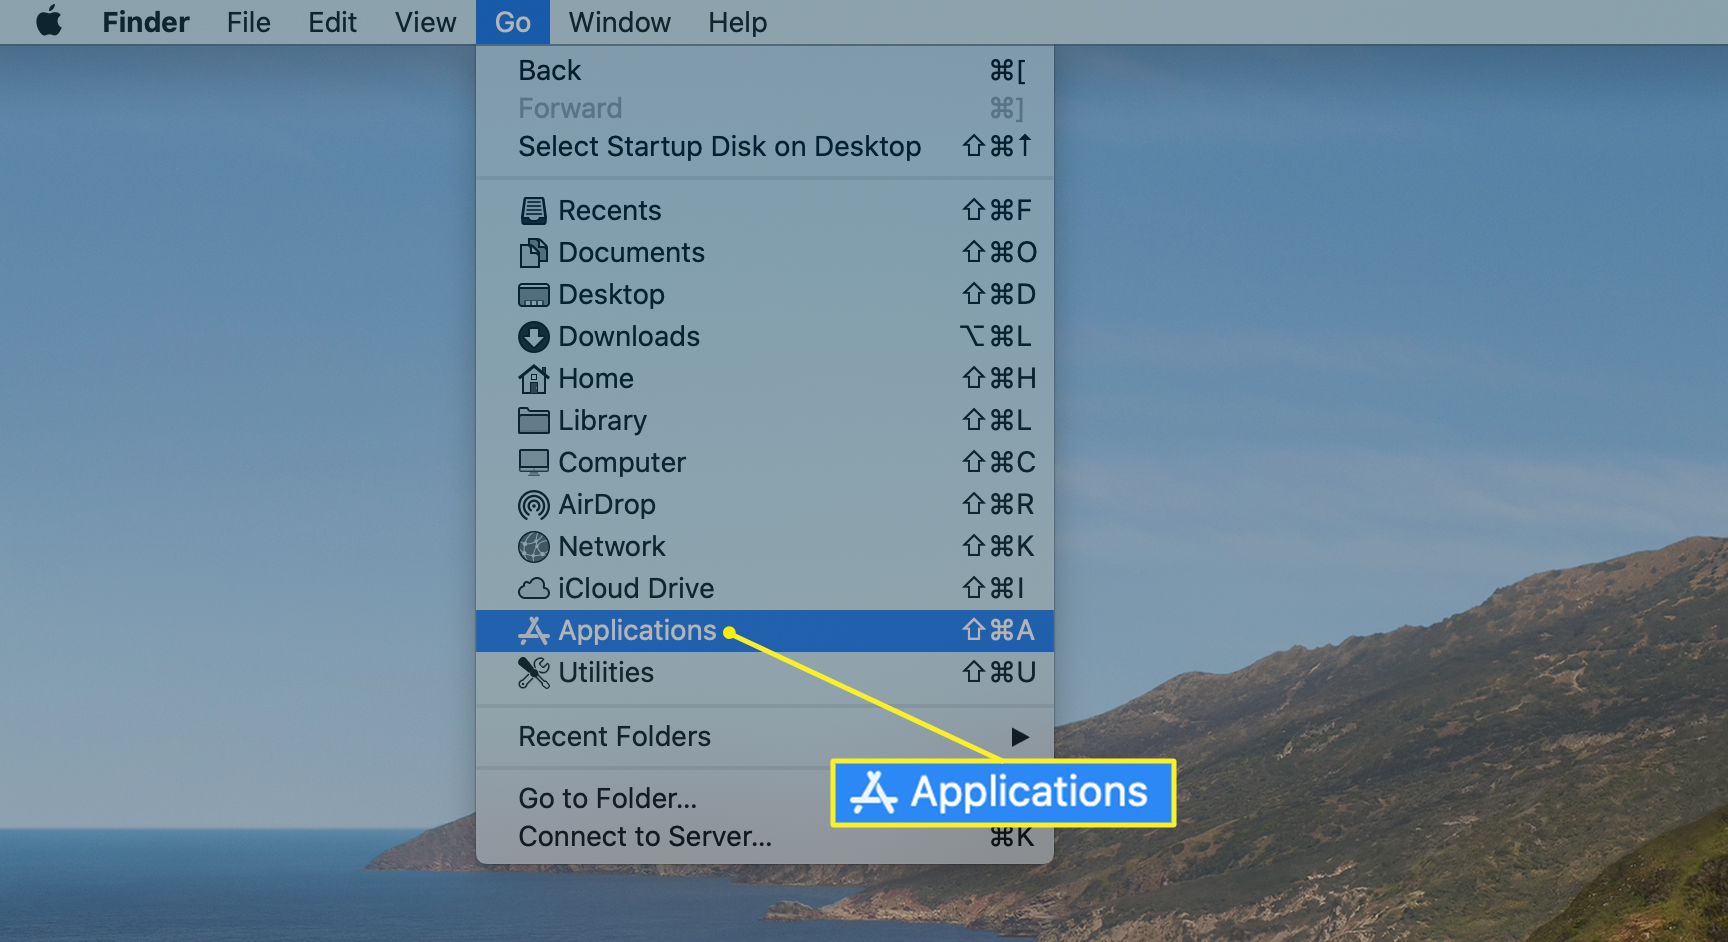The width and height of the screenshot is (1728, 942).
Task: Click the Applications icon in the Go menu
Action: [533, 630]
